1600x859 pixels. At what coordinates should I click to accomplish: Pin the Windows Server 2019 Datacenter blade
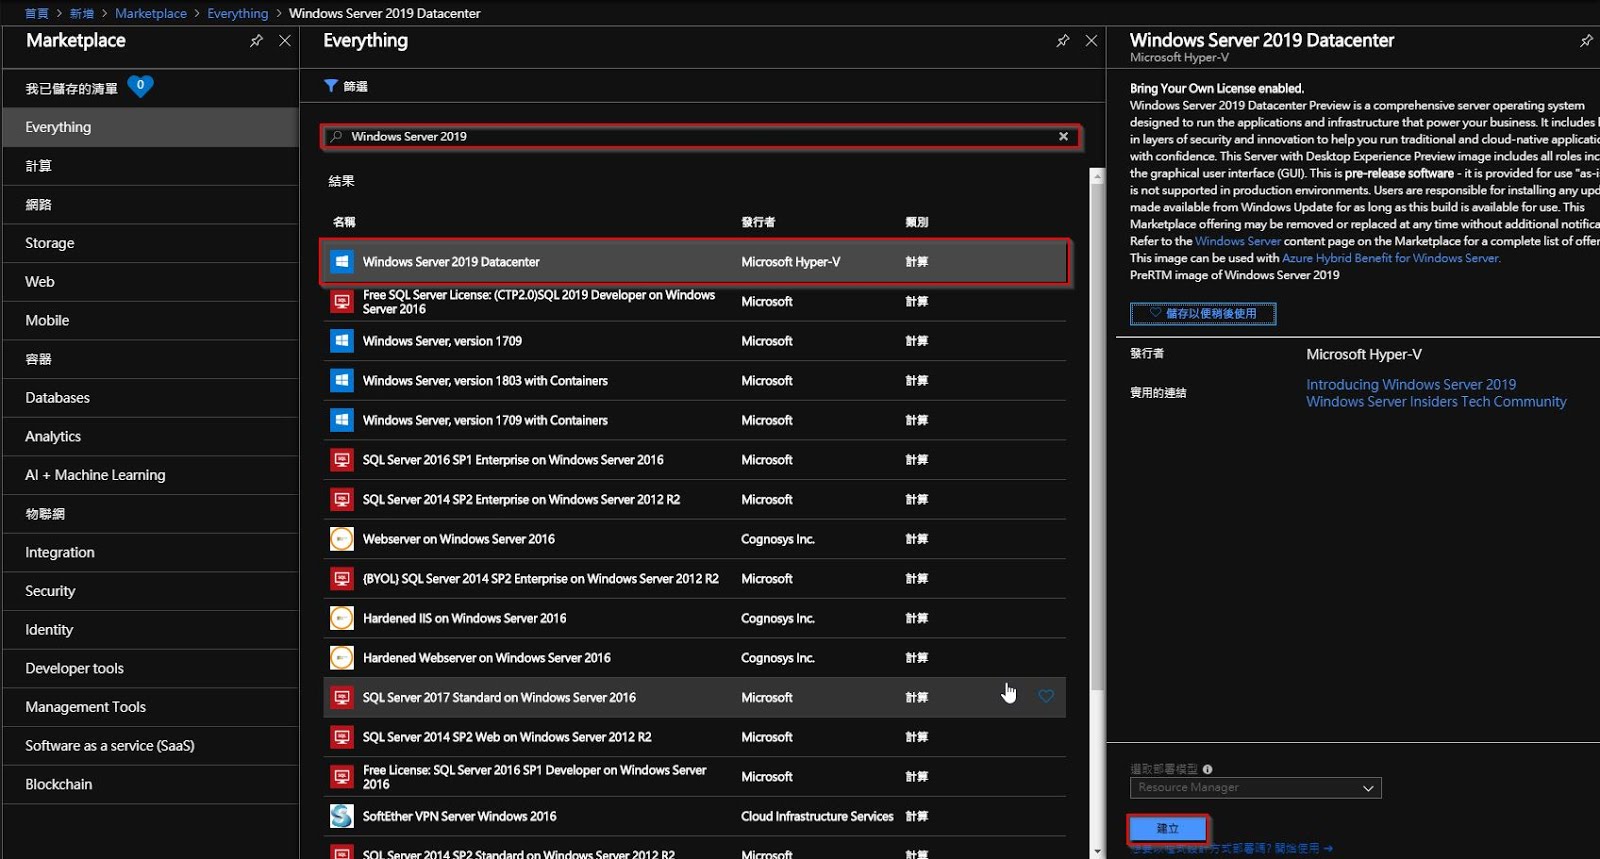1586,41
